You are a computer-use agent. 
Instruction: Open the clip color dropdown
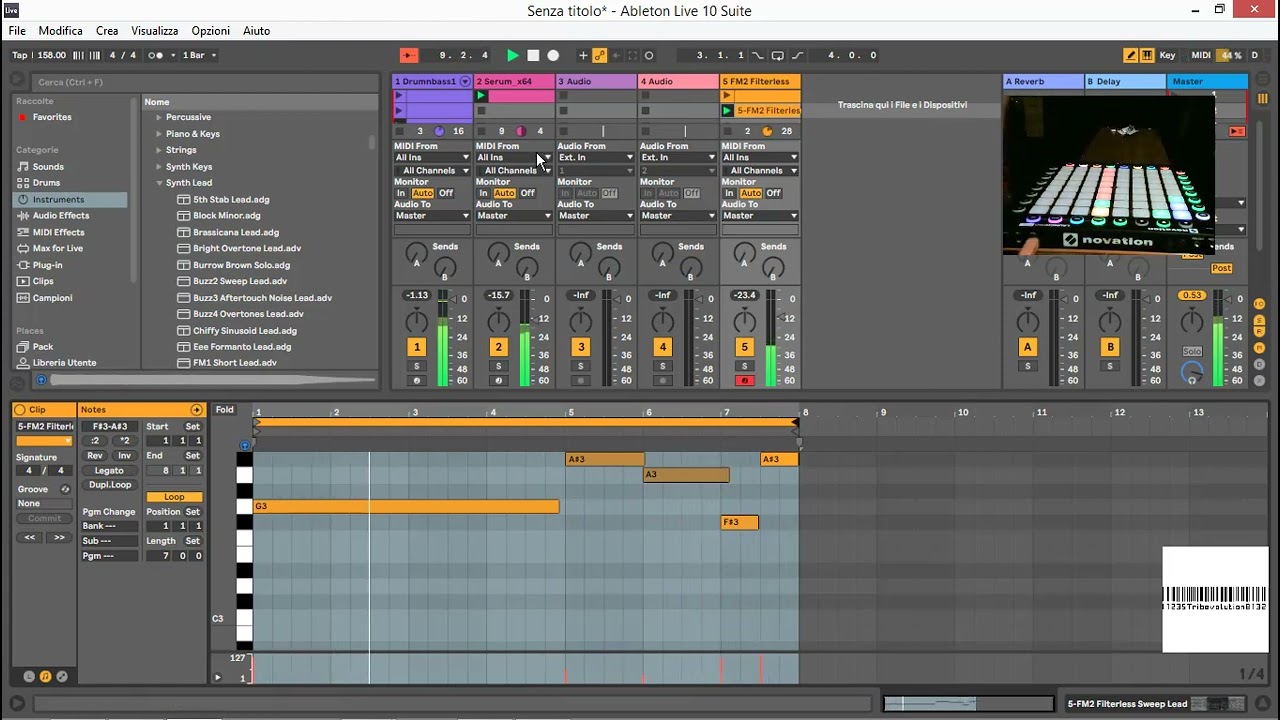(x=45, y=441)
